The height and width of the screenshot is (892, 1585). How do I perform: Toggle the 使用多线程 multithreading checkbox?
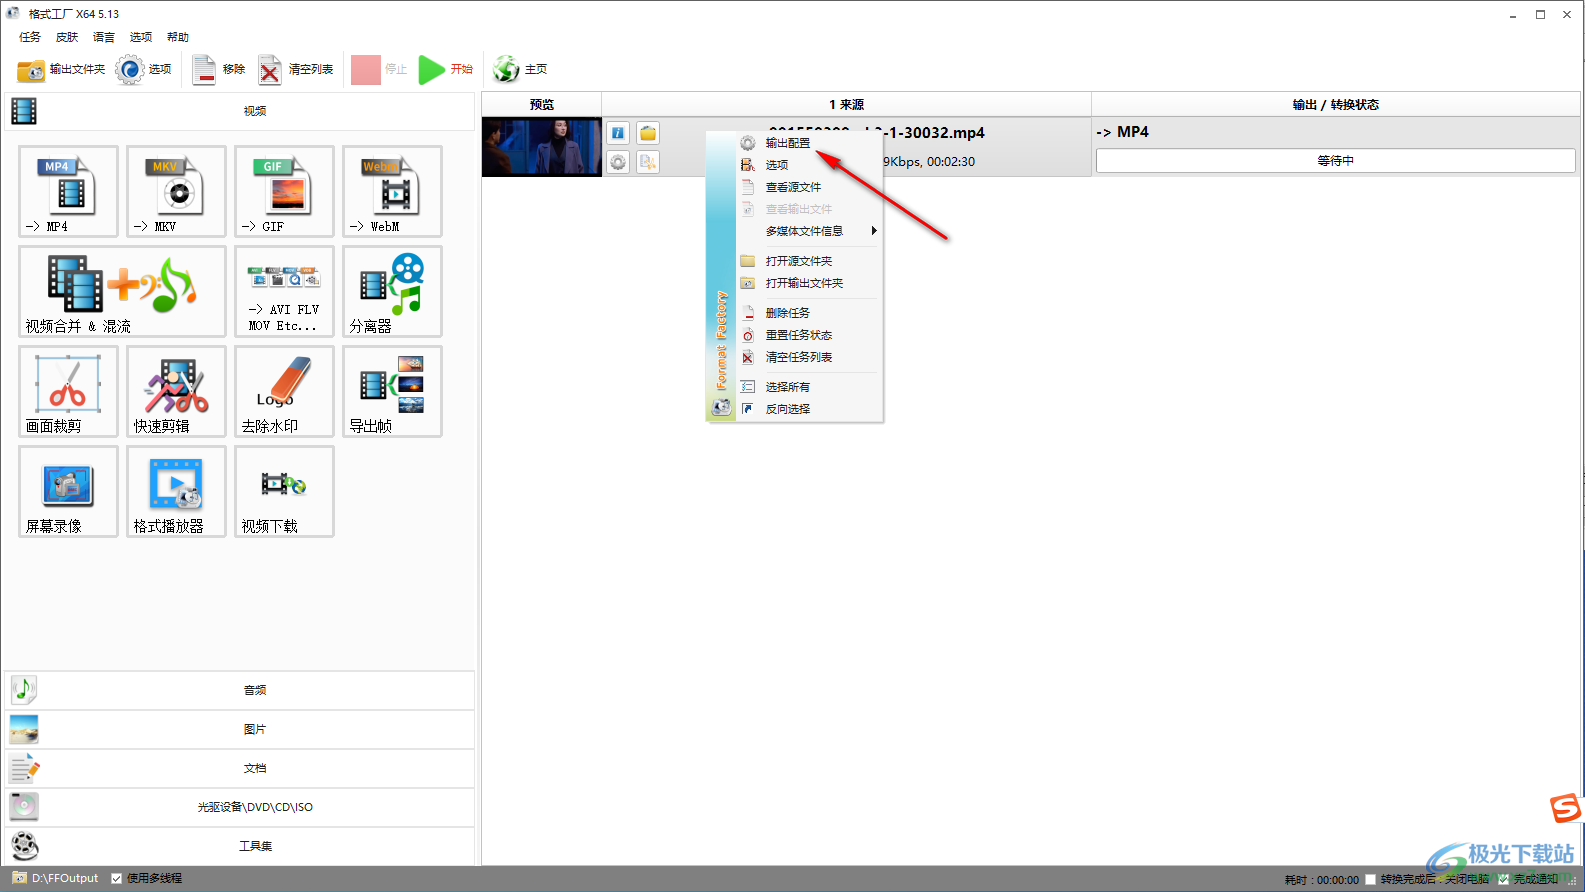(x=117, y=878)
